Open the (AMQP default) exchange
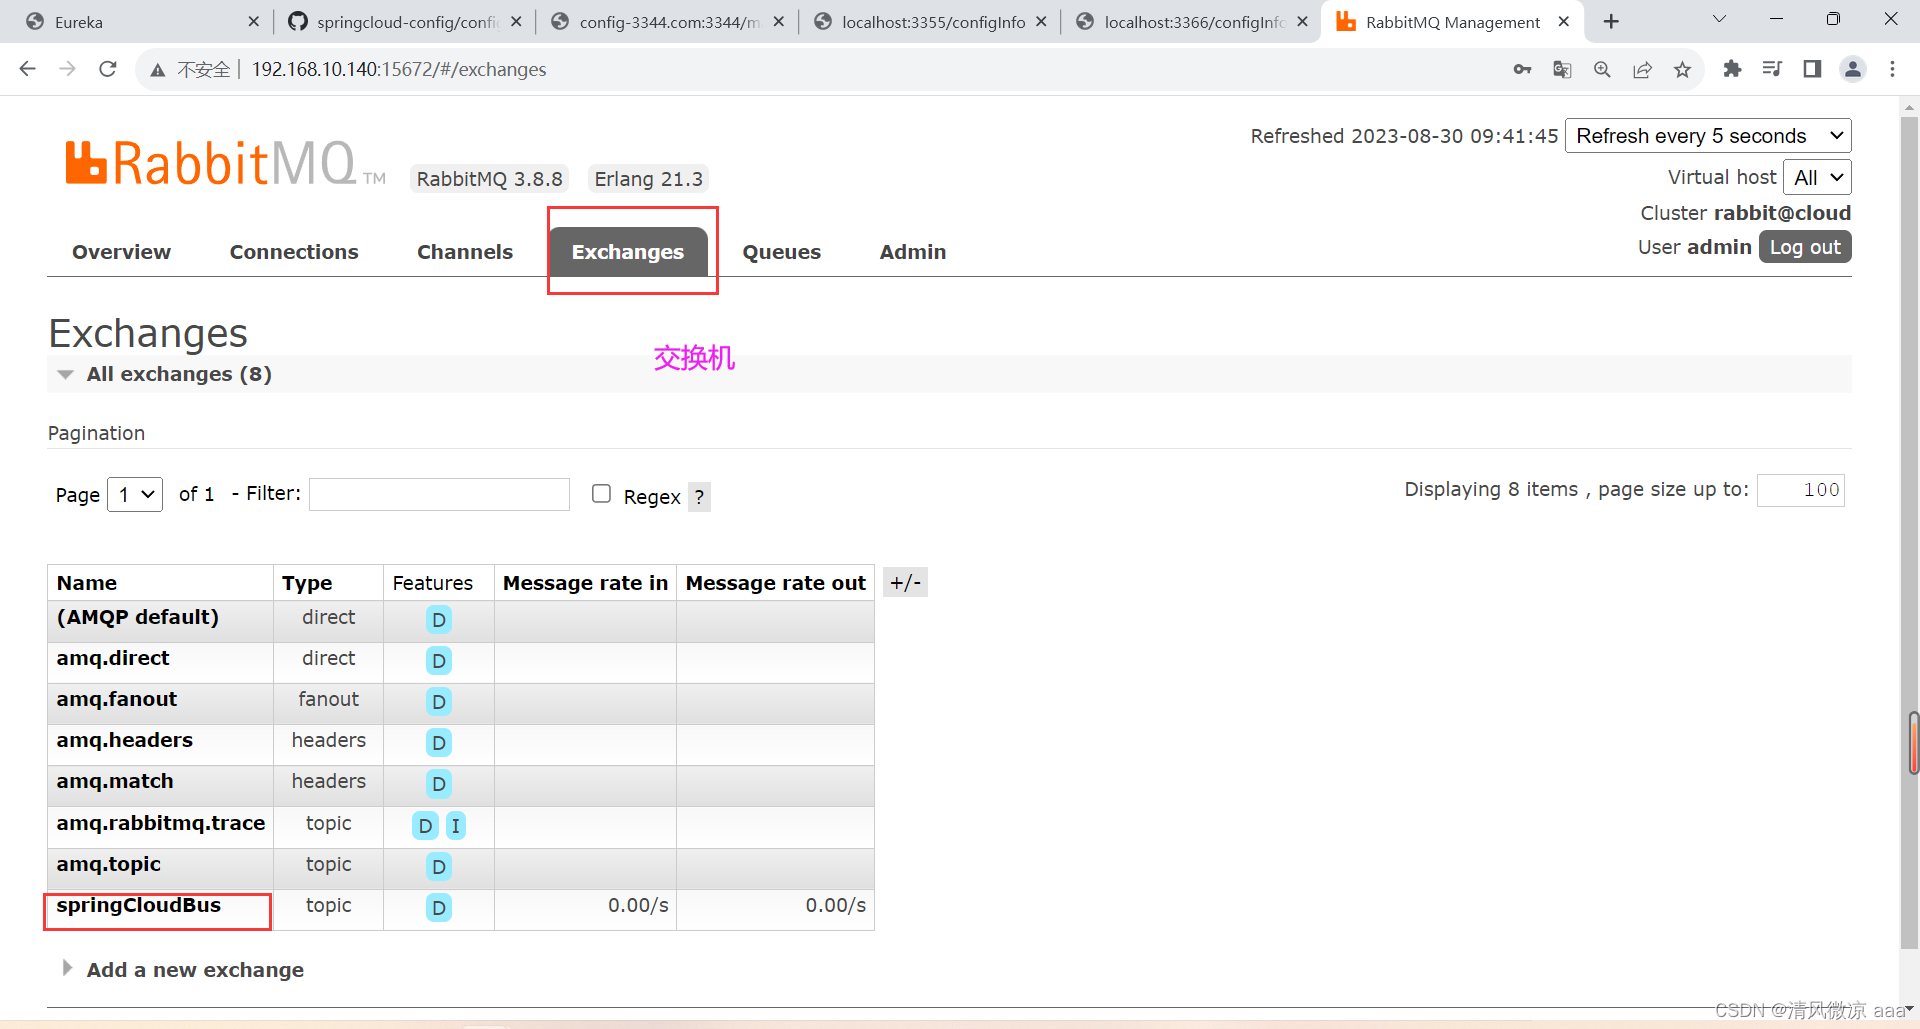The width and height of the screenshot is (1920, 1029). (137, 617)
